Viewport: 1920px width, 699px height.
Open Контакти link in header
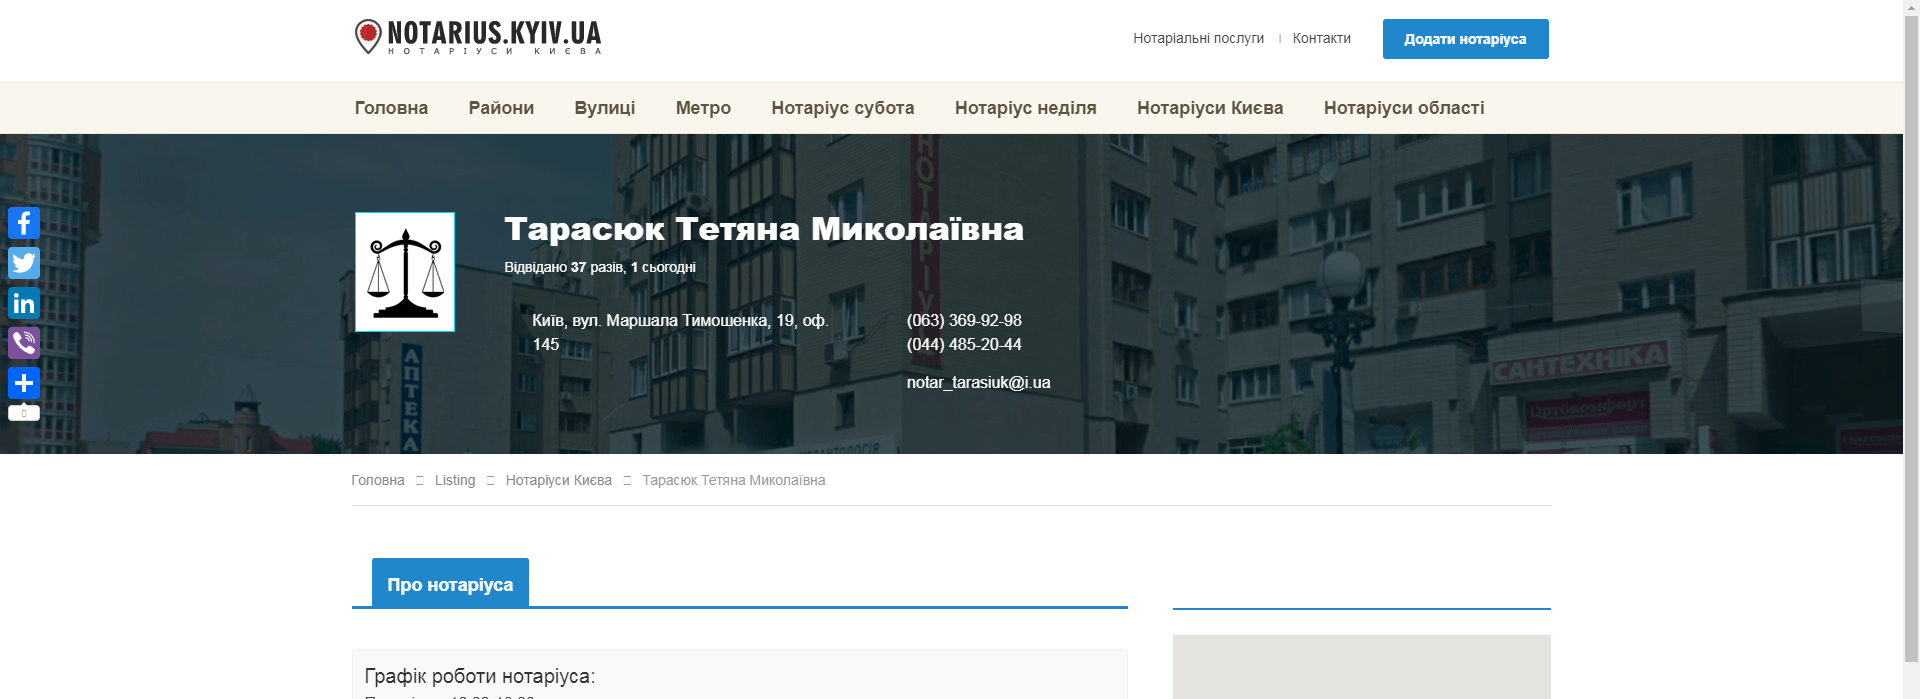pos(1321,38)
